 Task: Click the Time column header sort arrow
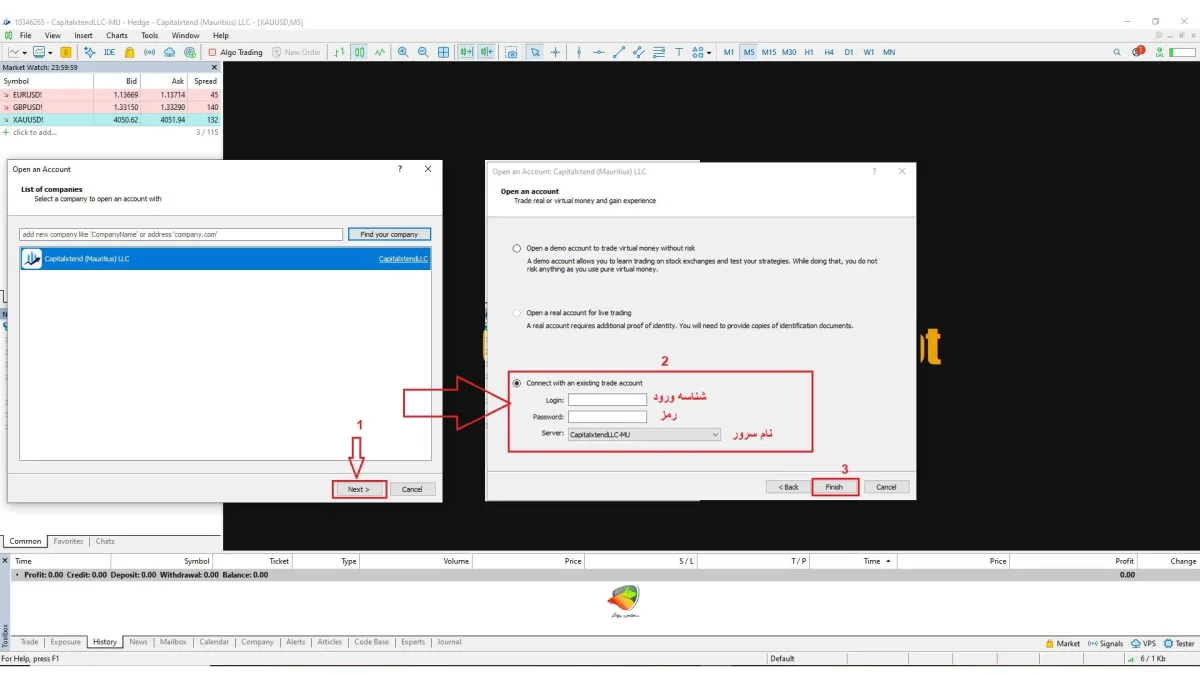tap(887, 561)
